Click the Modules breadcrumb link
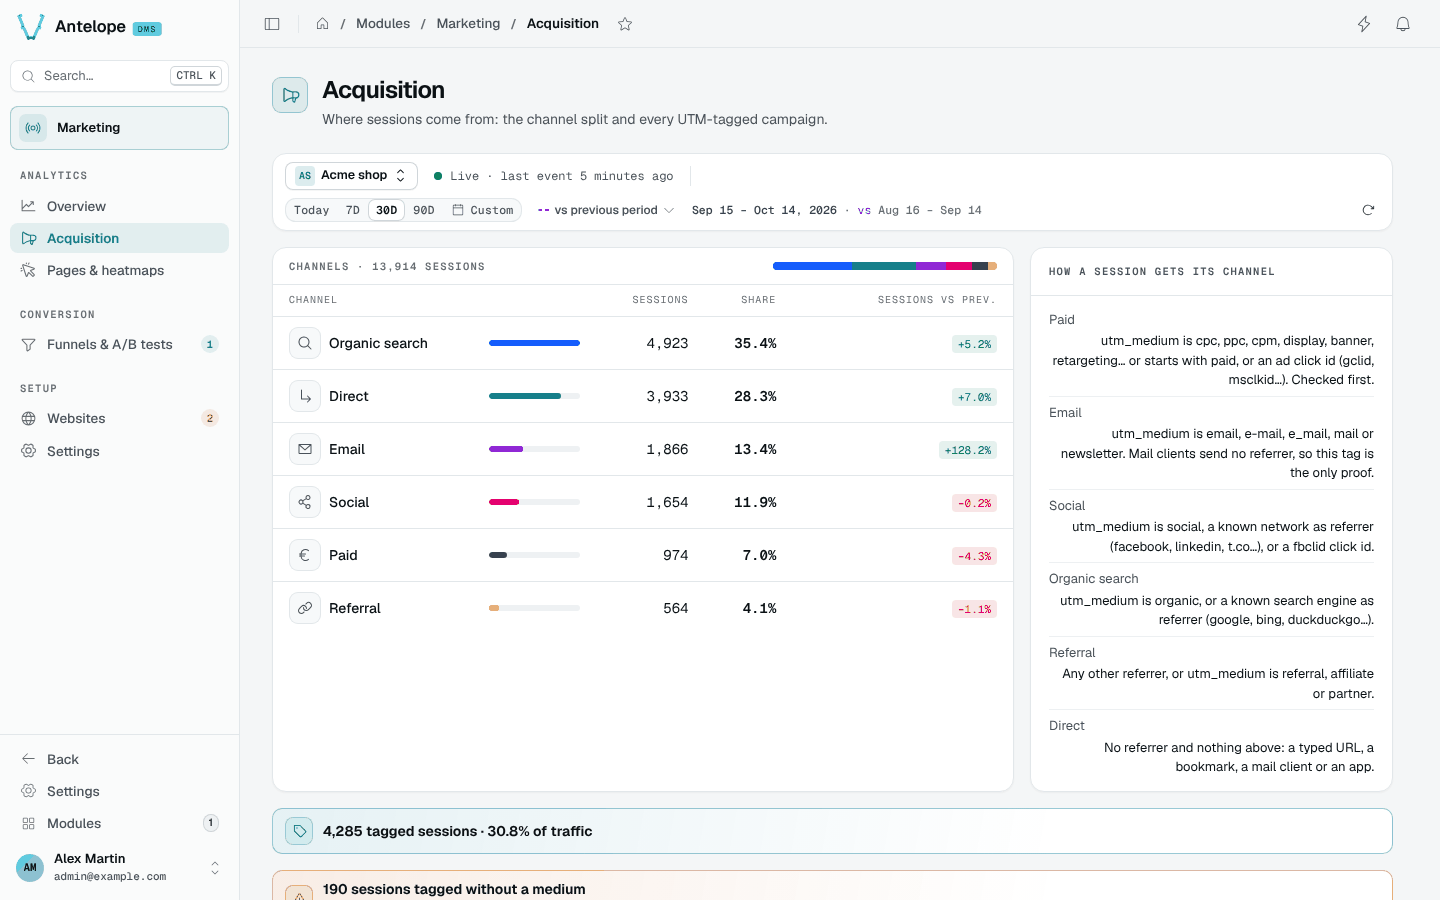 click(x=383, y=24)
